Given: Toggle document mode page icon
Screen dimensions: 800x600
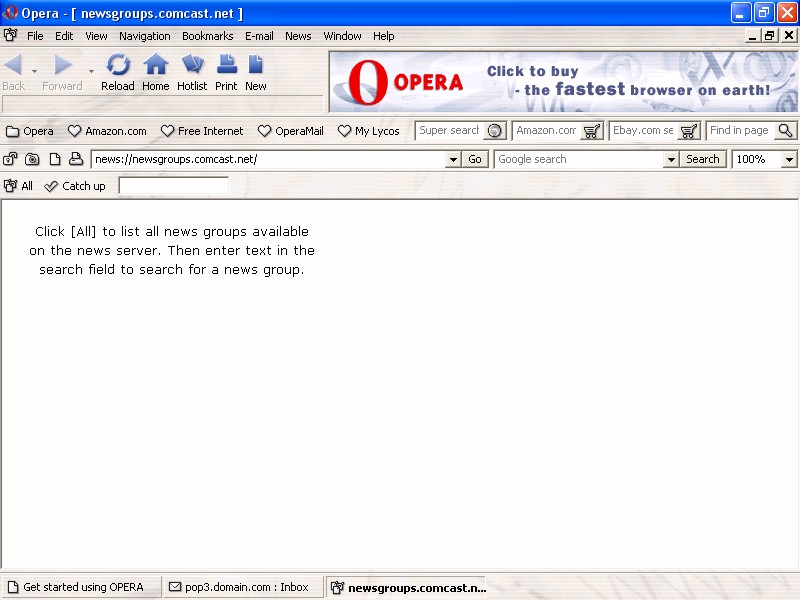Looking at the screenshot, I should point(55,159).
